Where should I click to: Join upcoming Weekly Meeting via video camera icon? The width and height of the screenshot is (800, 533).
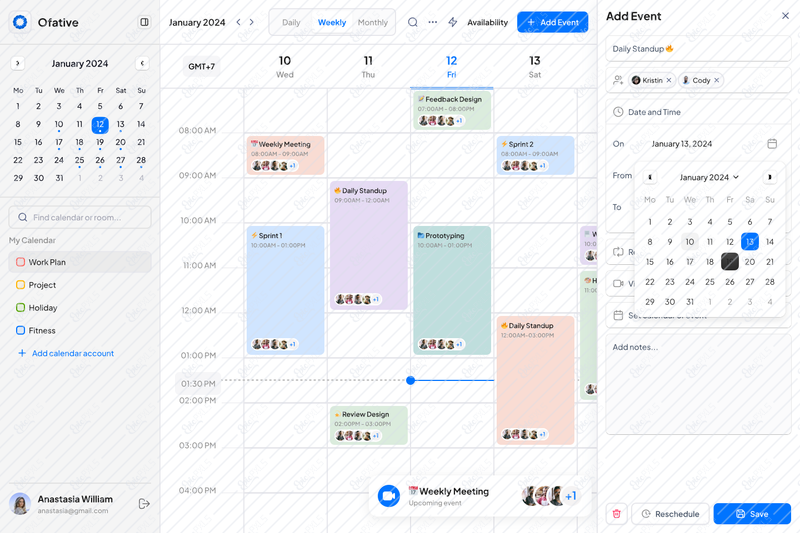pyautogui.click(x=389, y=496)
